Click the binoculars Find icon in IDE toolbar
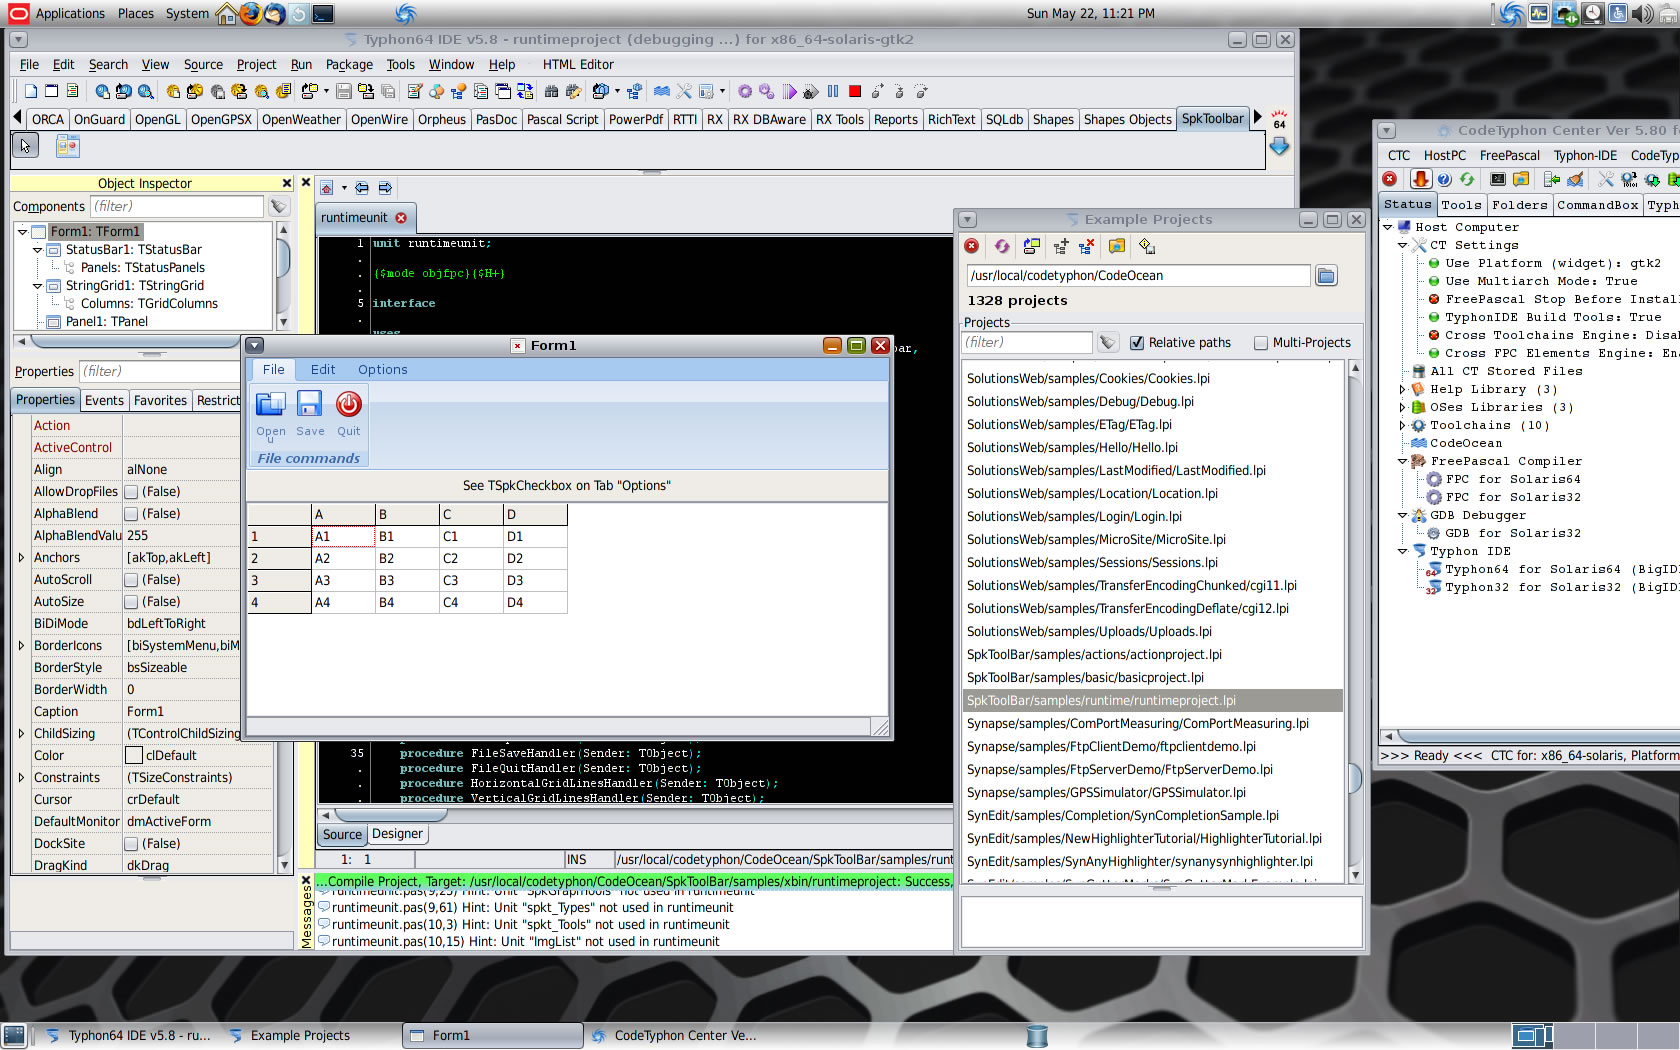Screen dimensions: 1680x1050 pos(551,91)
